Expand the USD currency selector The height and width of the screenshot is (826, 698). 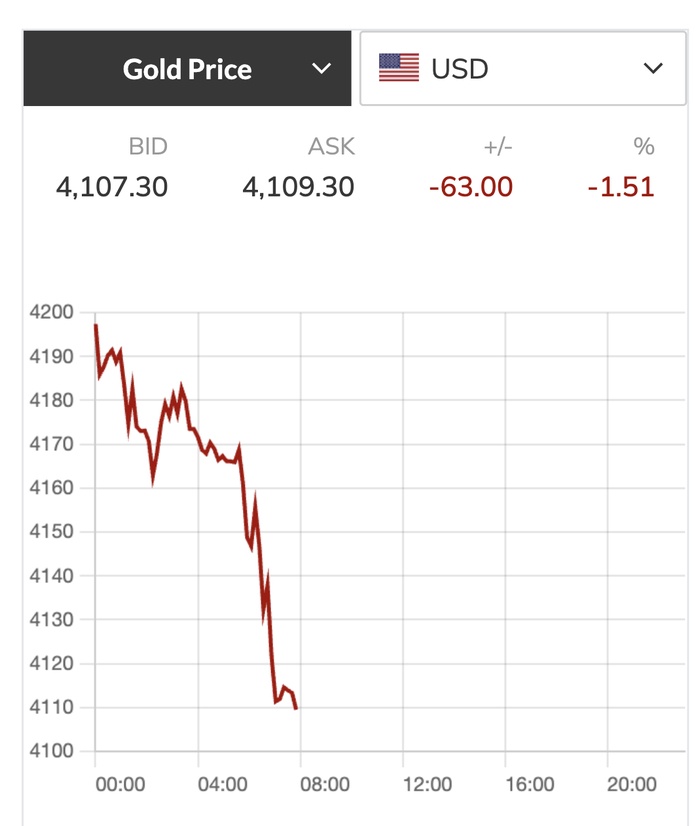pyautogui.click(x=521, y=69)
